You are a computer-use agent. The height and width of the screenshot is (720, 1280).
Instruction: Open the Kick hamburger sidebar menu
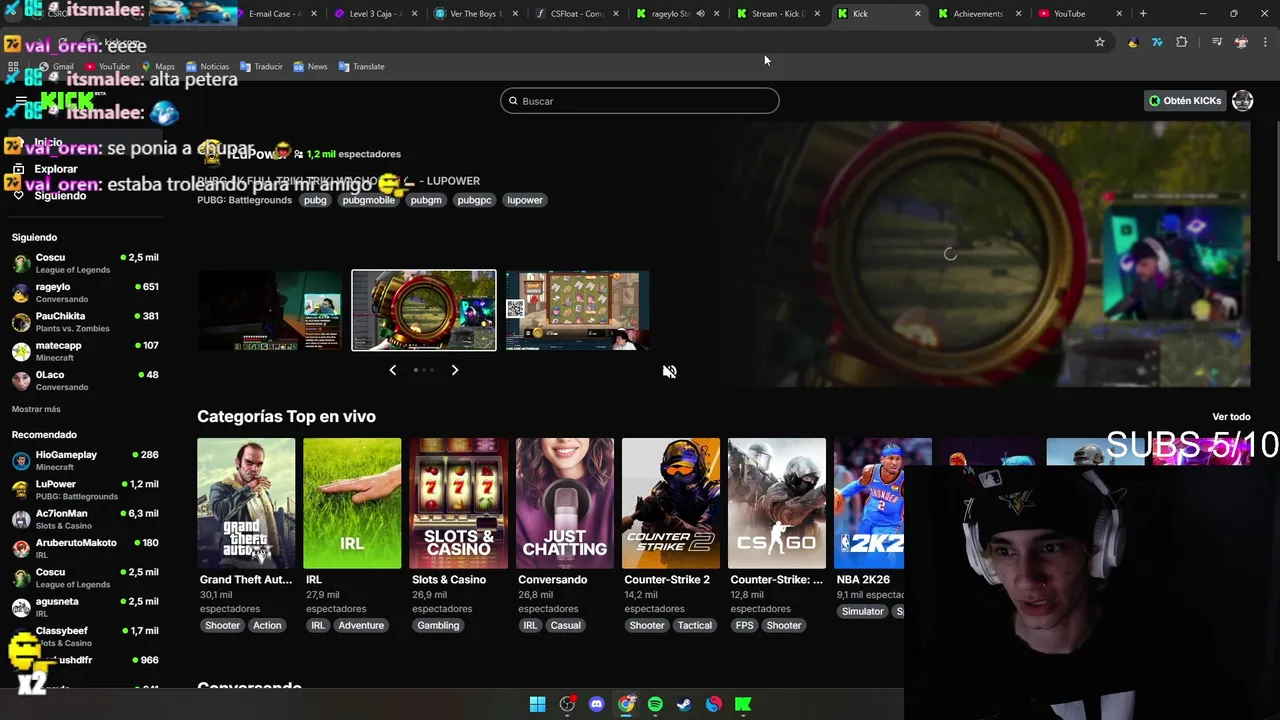coord(21,101)
